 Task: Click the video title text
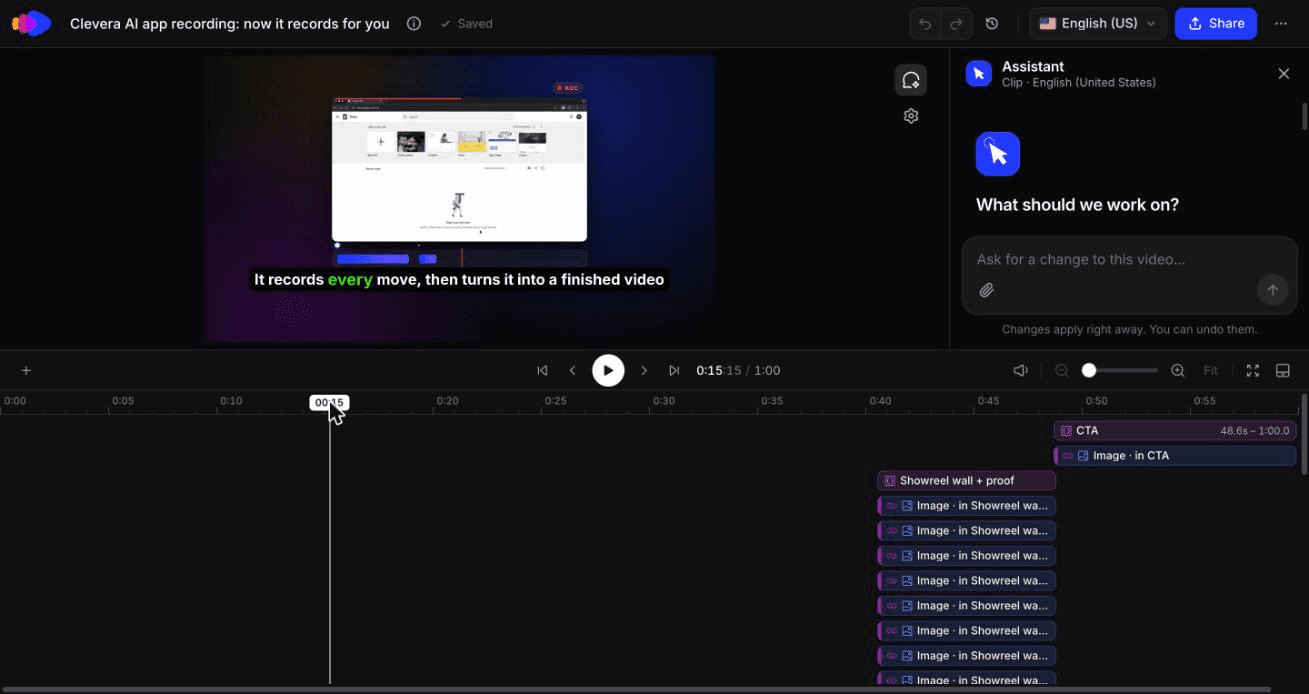click(x=230, y=23)
